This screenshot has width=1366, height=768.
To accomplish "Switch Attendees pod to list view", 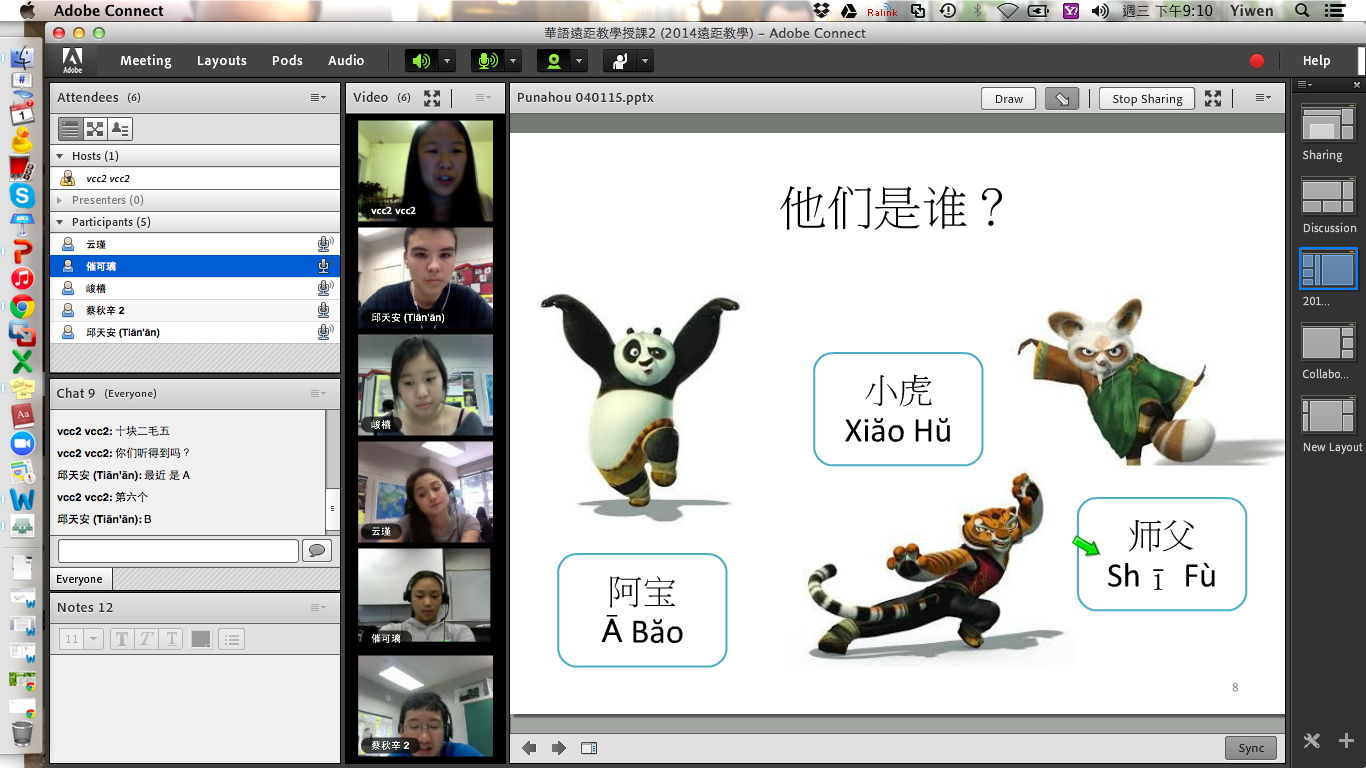I will [x=70, y=129].
